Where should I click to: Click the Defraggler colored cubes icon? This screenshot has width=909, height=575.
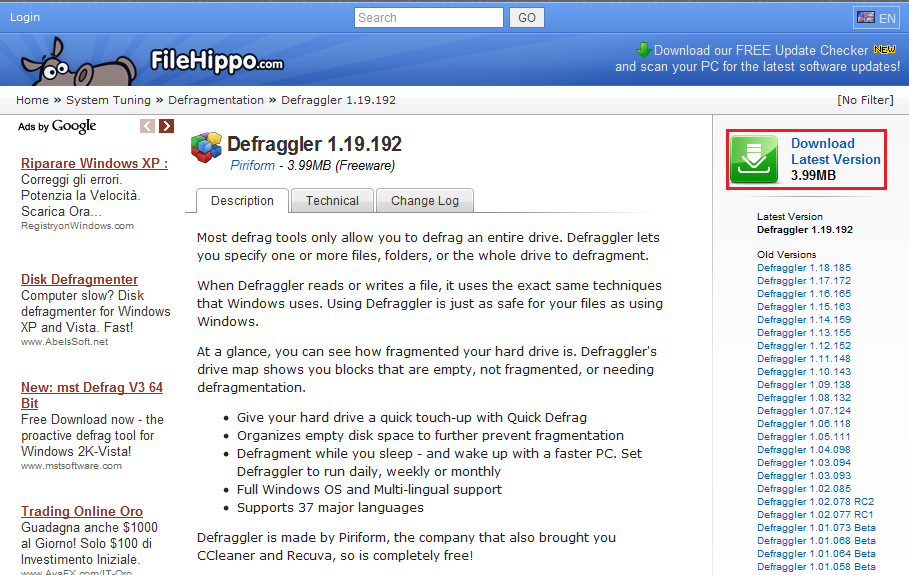[x=206, y=147]
